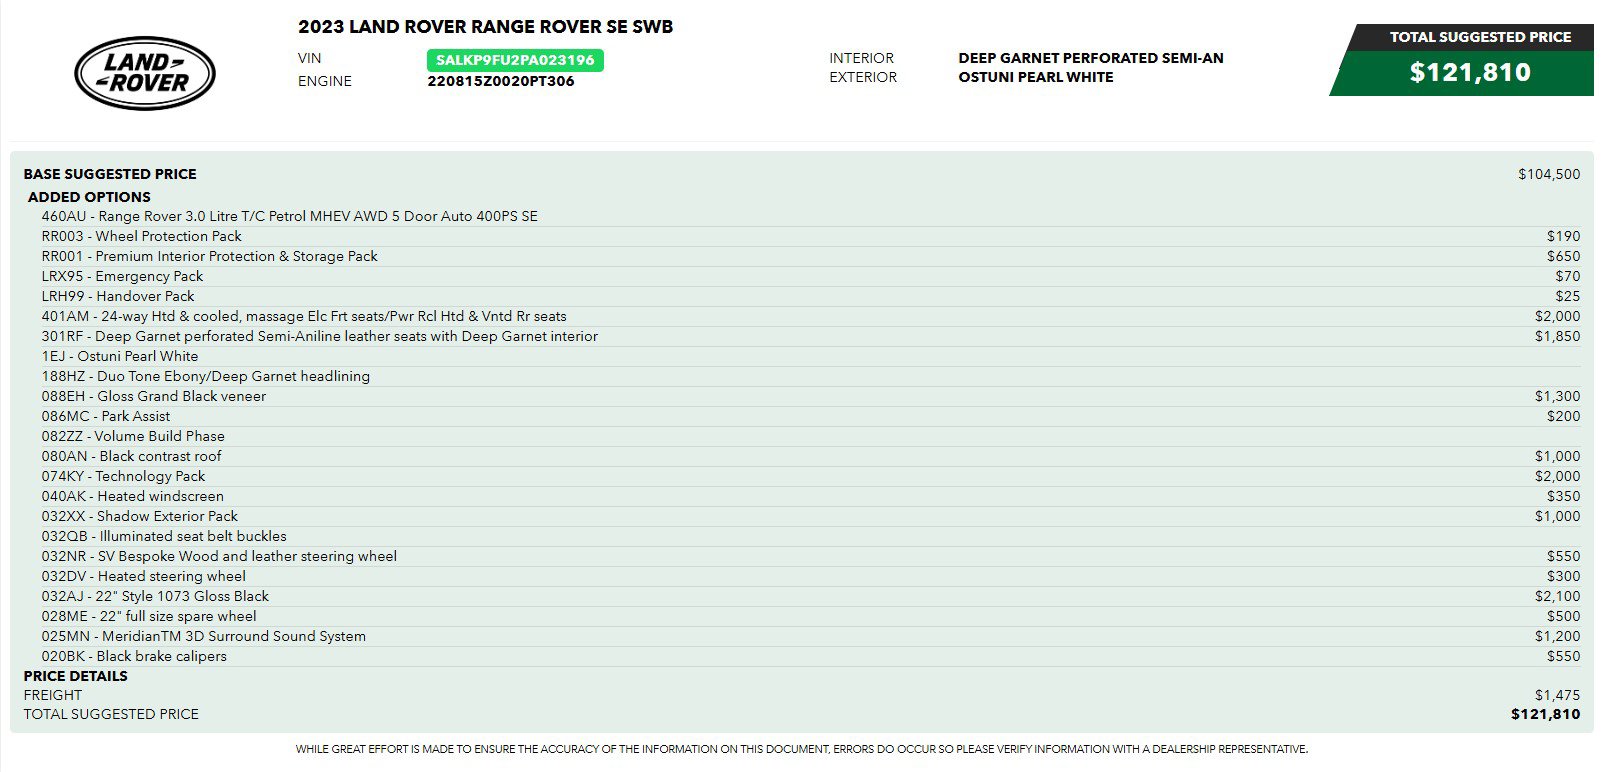Select the LRH99 Handover Pack row
The height and width of the screenshot is (772, 1603).
(x=811, y=296)
